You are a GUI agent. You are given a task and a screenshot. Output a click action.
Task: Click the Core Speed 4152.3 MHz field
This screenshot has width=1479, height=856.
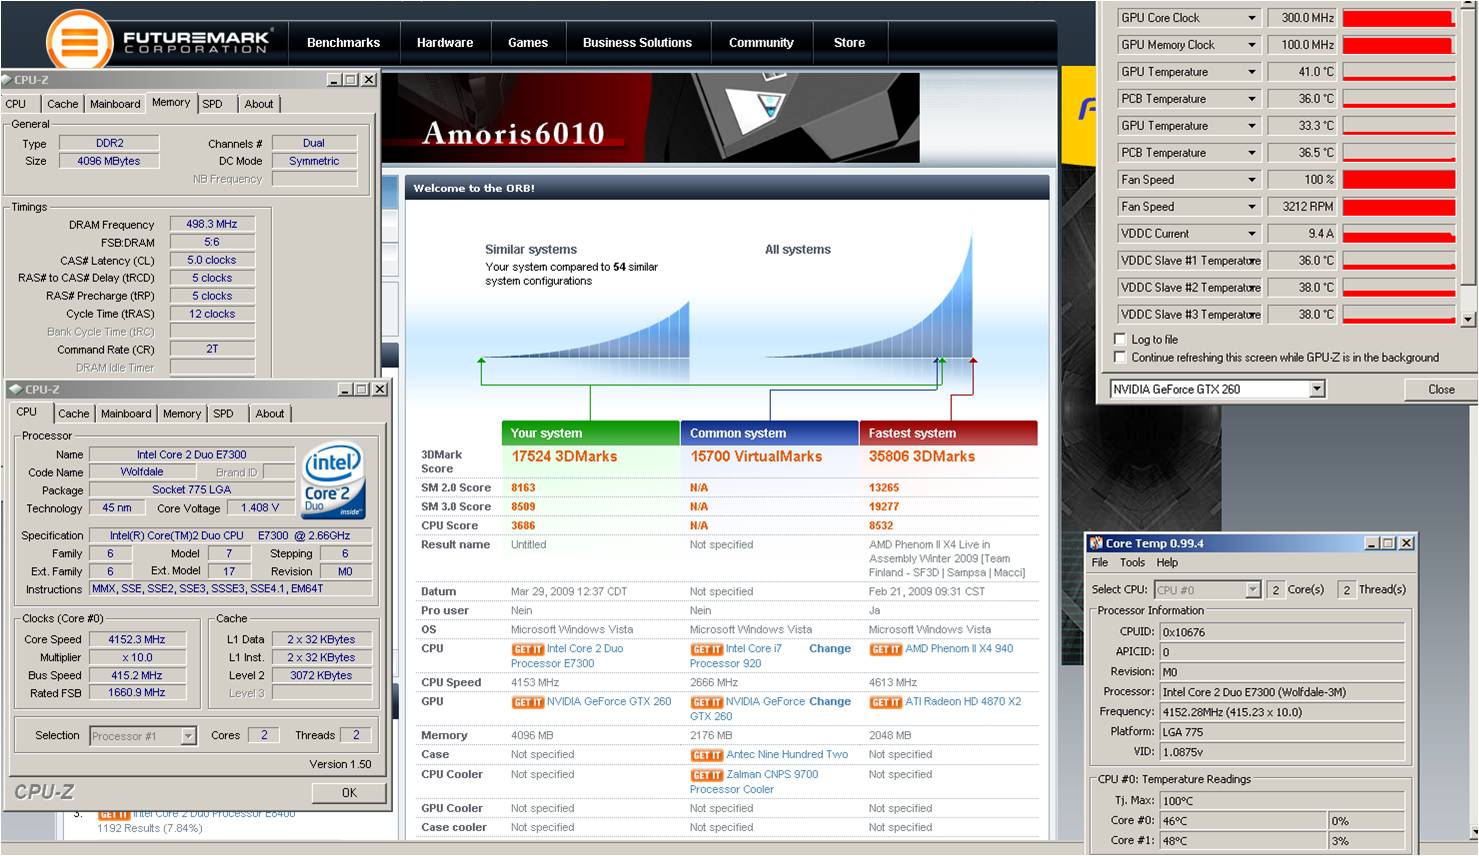click(137, 640)
